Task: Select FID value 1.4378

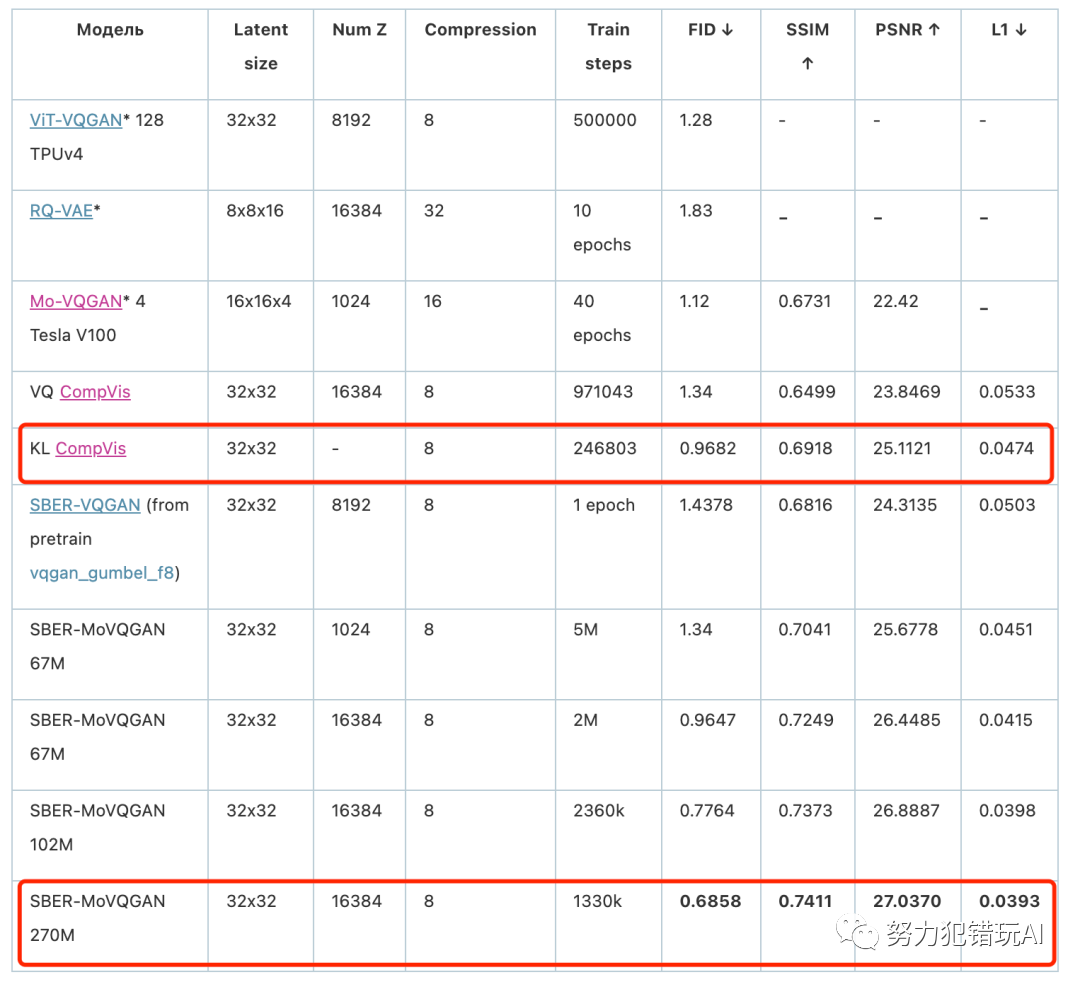Action: pos(706,505)
